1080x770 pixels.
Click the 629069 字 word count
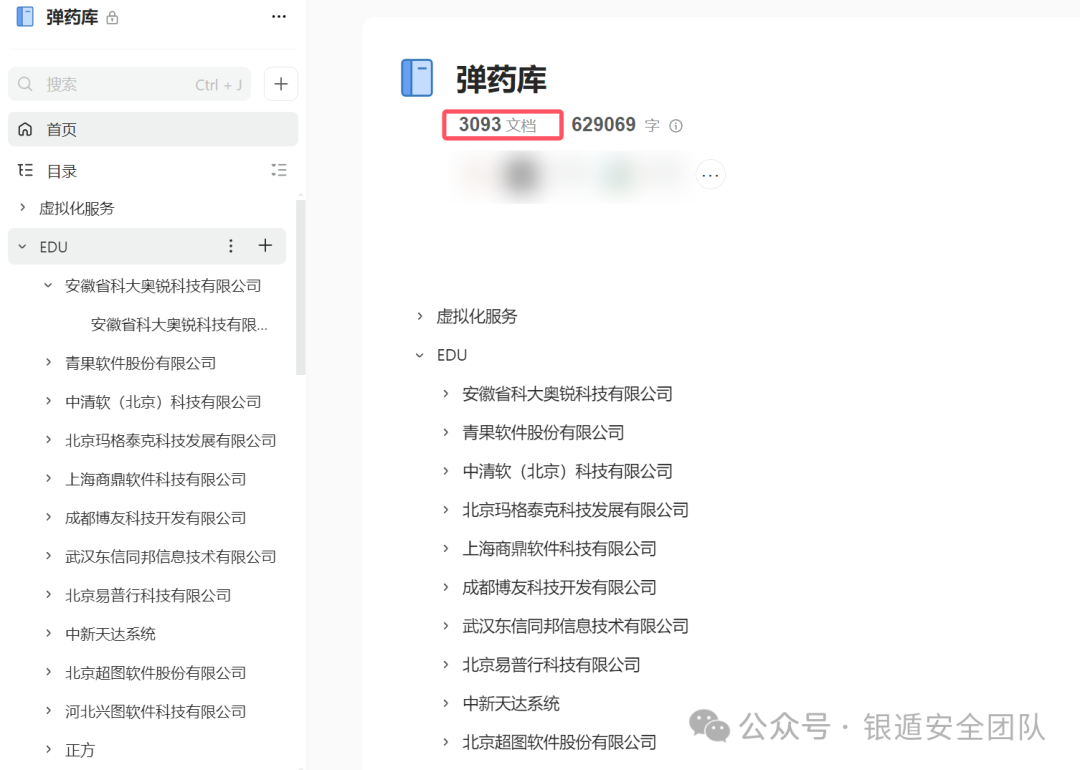[615, 125]
